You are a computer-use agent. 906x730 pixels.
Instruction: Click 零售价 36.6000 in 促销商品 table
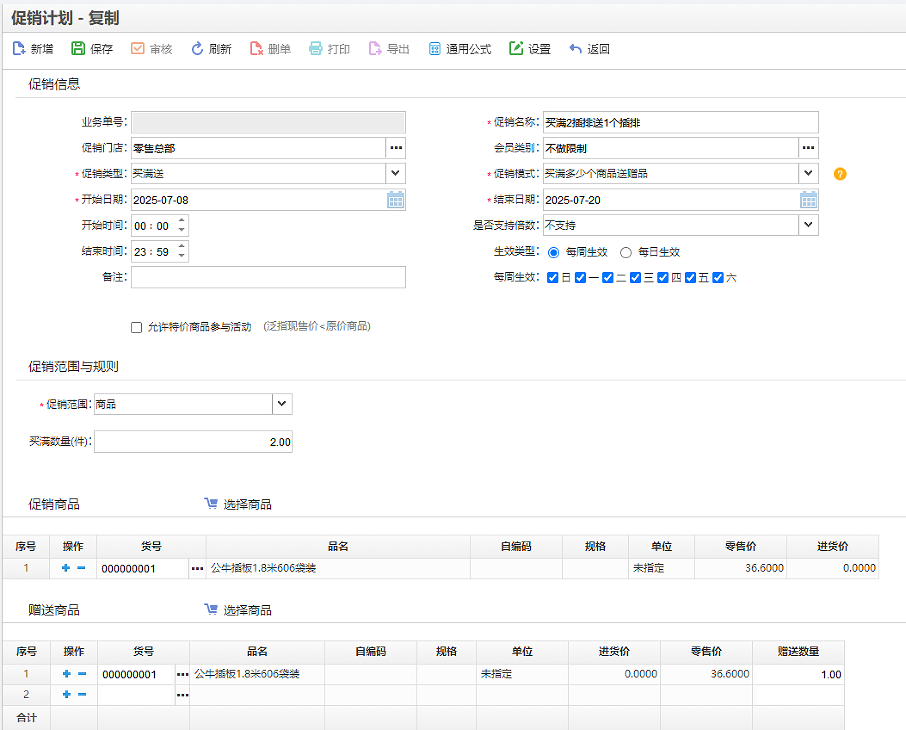741,569
